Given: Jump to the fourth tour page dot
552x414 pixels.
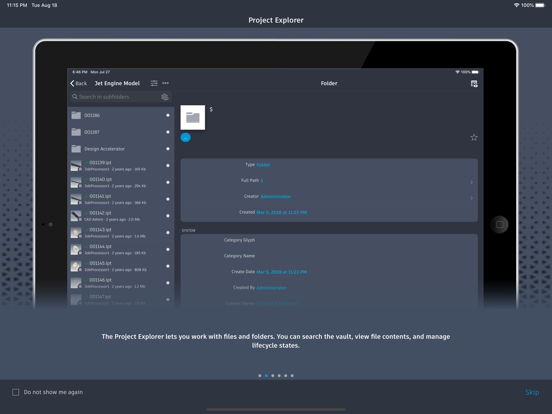Looking at the screenshot, I should point(279,376).
